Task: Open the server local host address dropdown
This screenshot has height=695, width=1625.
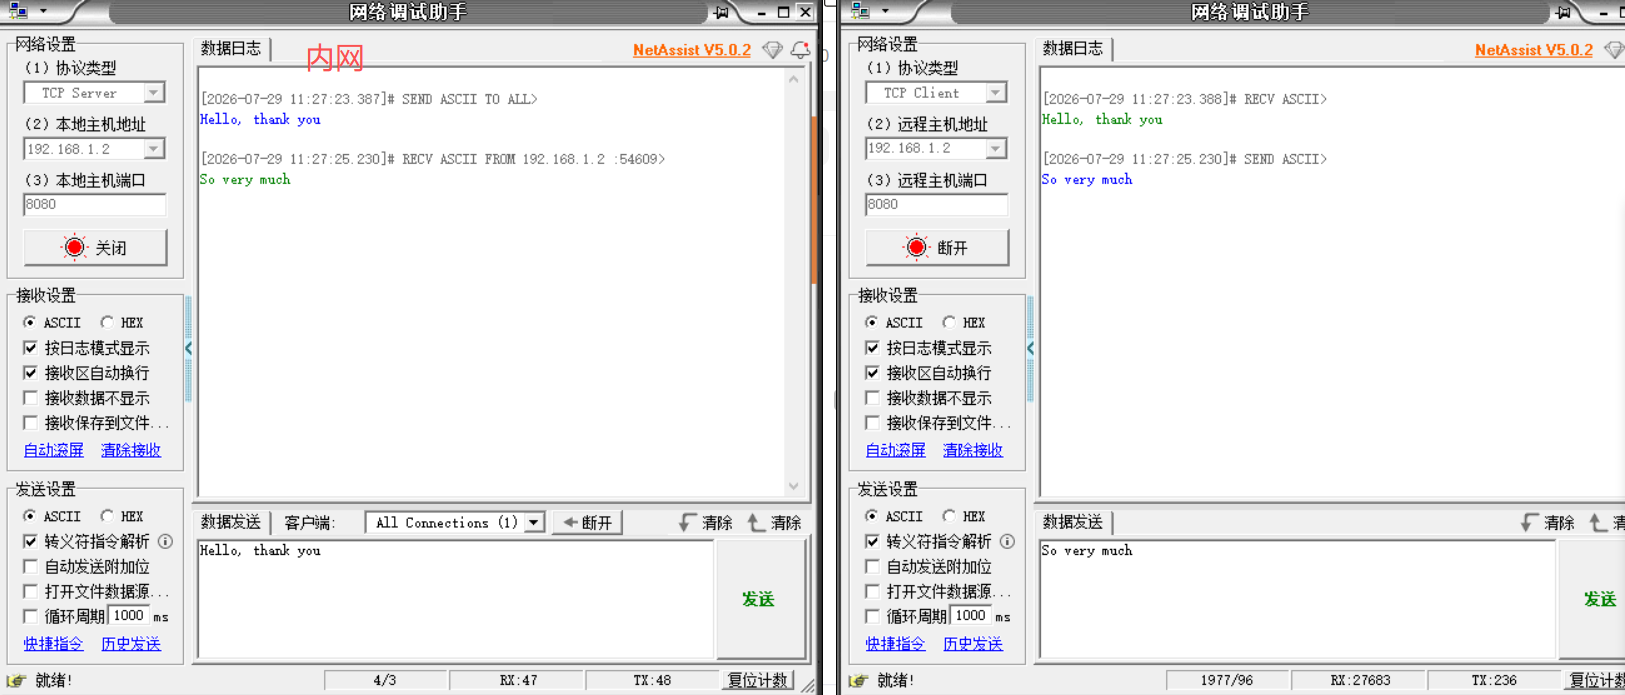Action: 153,148
